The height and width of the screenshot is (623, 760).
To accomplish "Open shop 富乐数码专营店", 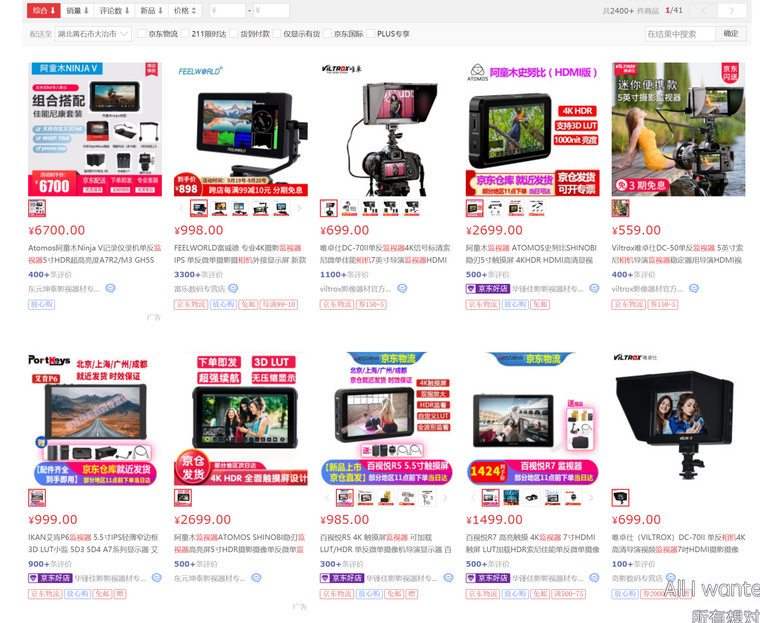I will (x=199, y=289).
